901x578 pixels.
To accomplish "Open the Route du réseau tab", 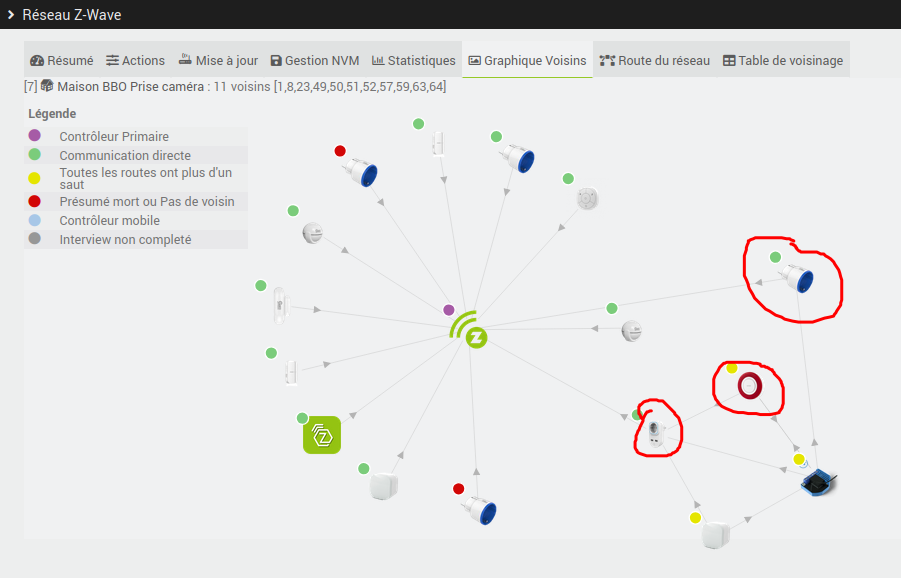I will (x=655, y=60).
